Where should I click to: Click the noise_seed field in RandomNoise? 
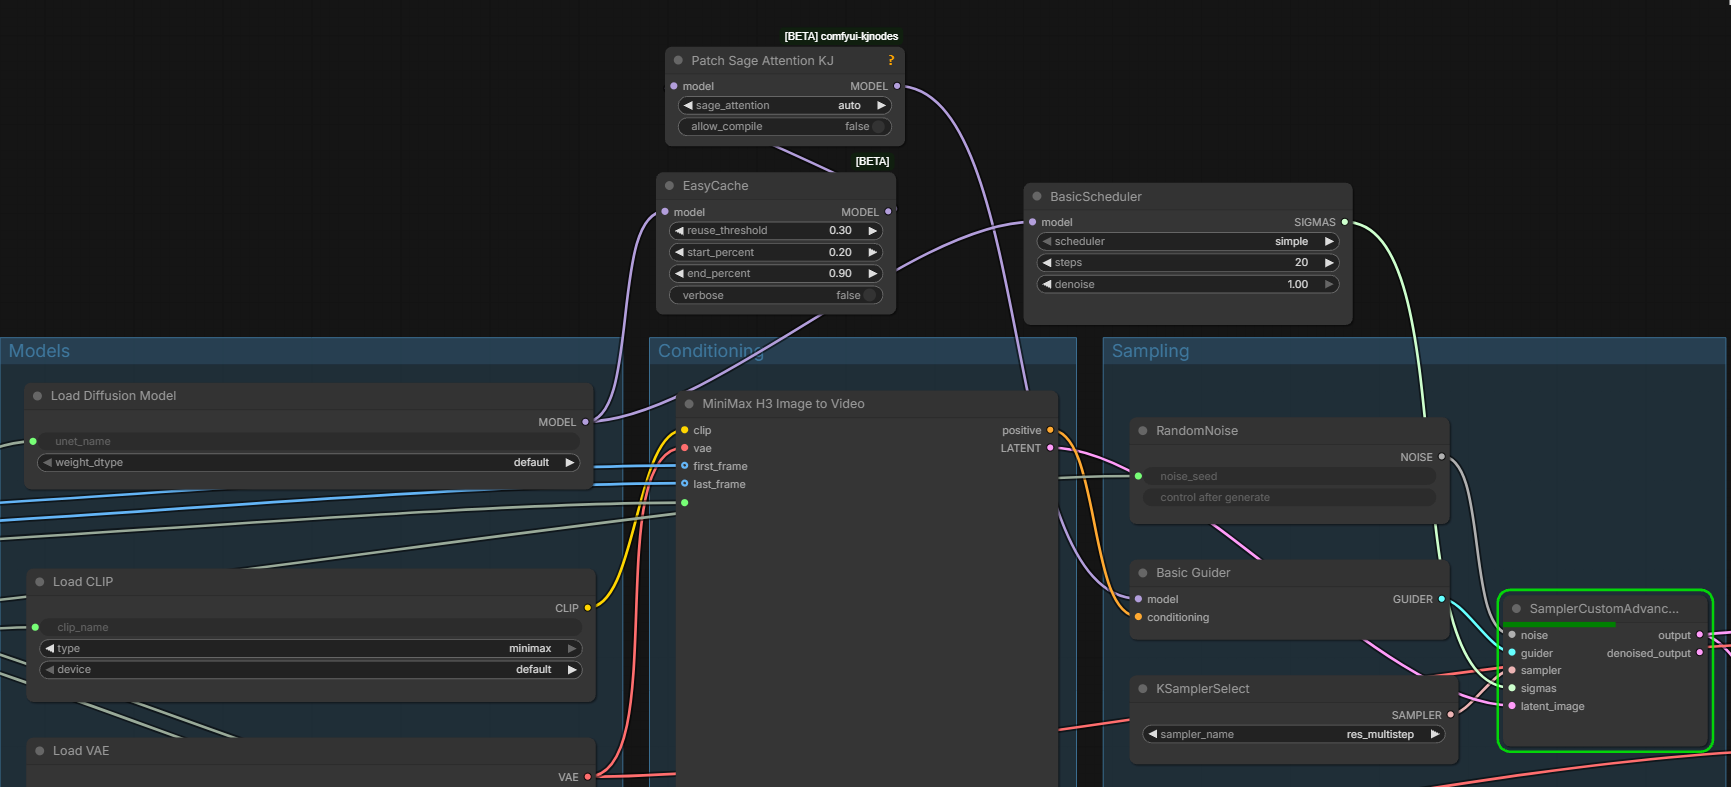1289,476
